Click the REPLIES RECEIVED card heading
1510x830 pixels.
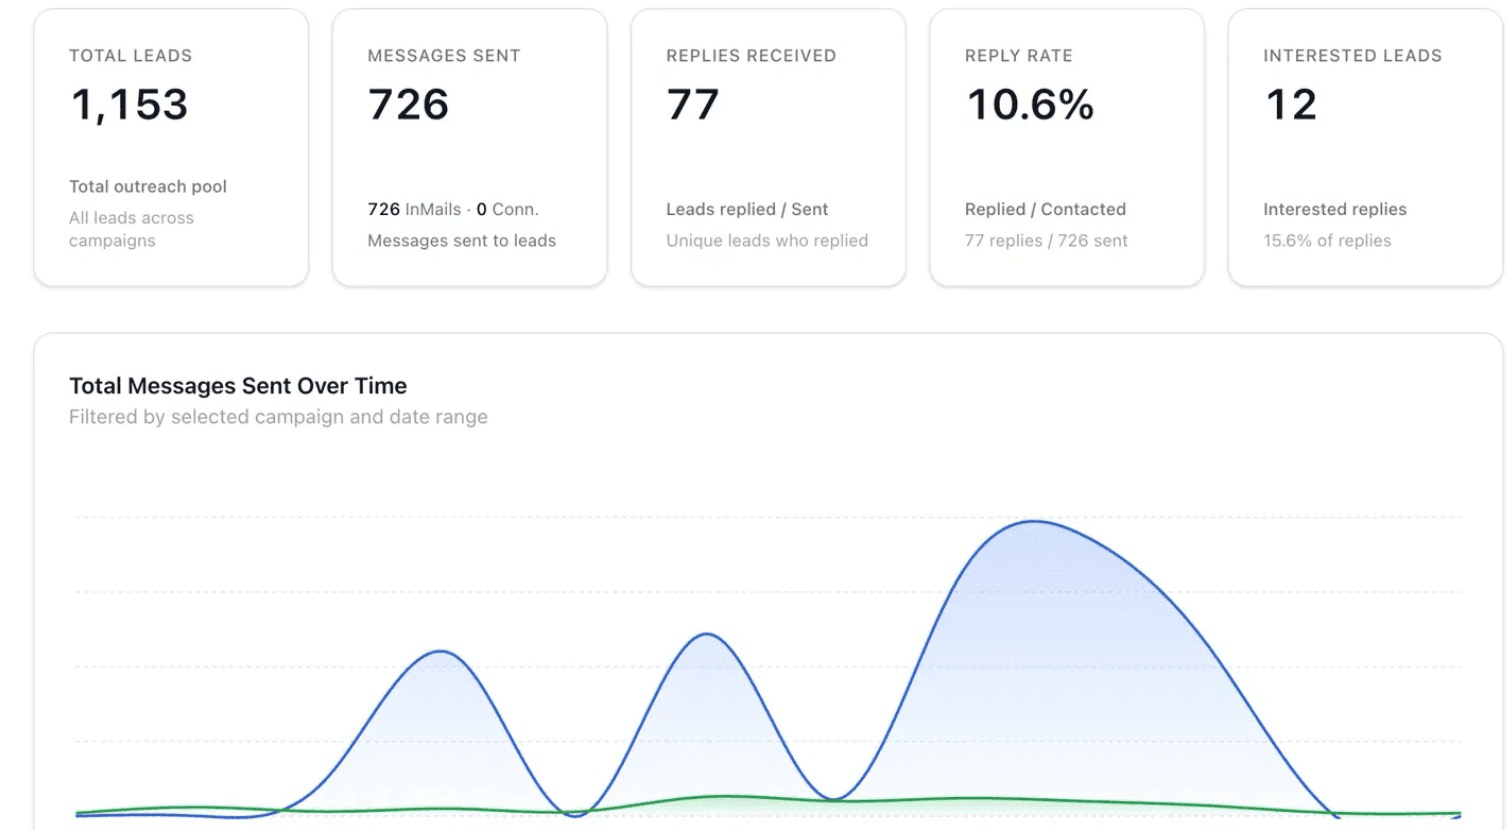(x=751, y=56)
